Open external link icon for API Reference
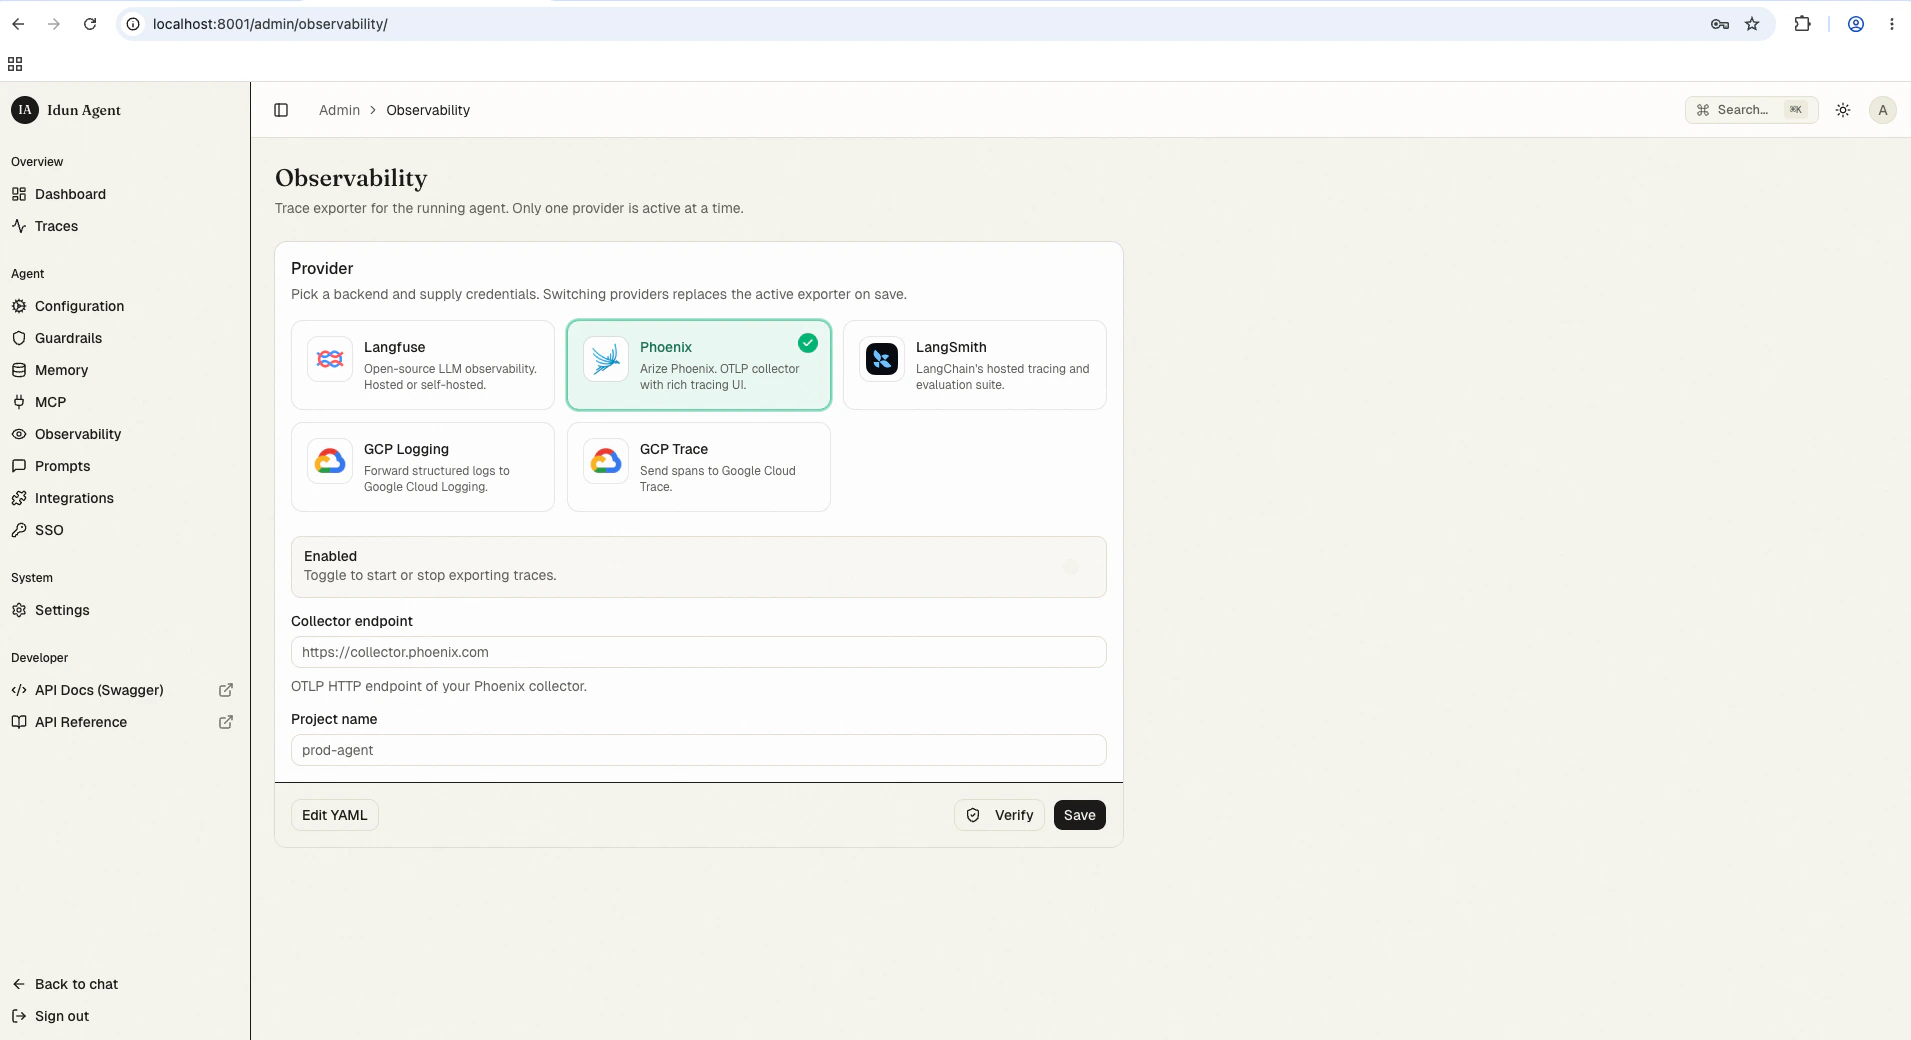Image resolution: width=1911 pixels, height=1040 pixels. click(226, 722)
